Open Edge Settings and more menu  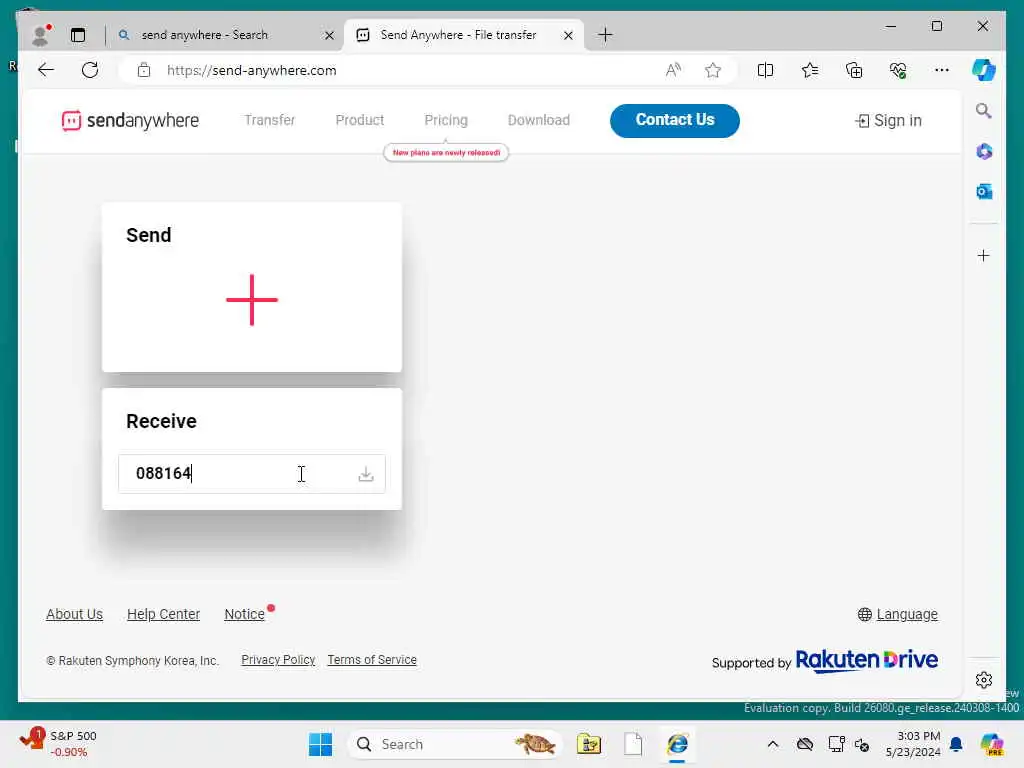pos(942,70)
